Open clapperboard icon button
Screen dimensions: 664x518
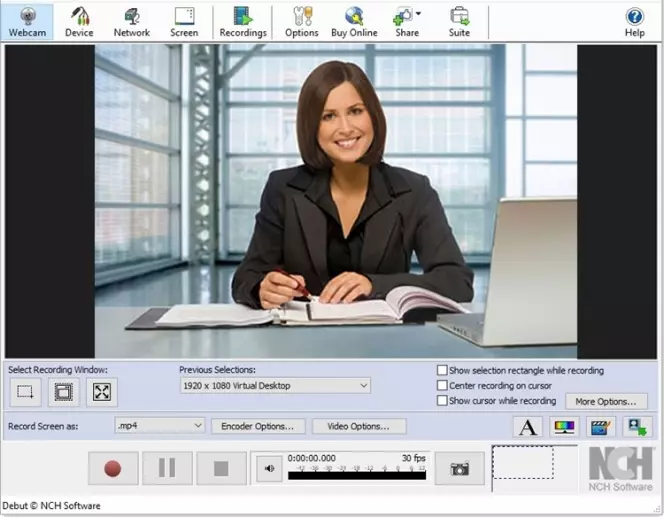(x=600, y=427)
